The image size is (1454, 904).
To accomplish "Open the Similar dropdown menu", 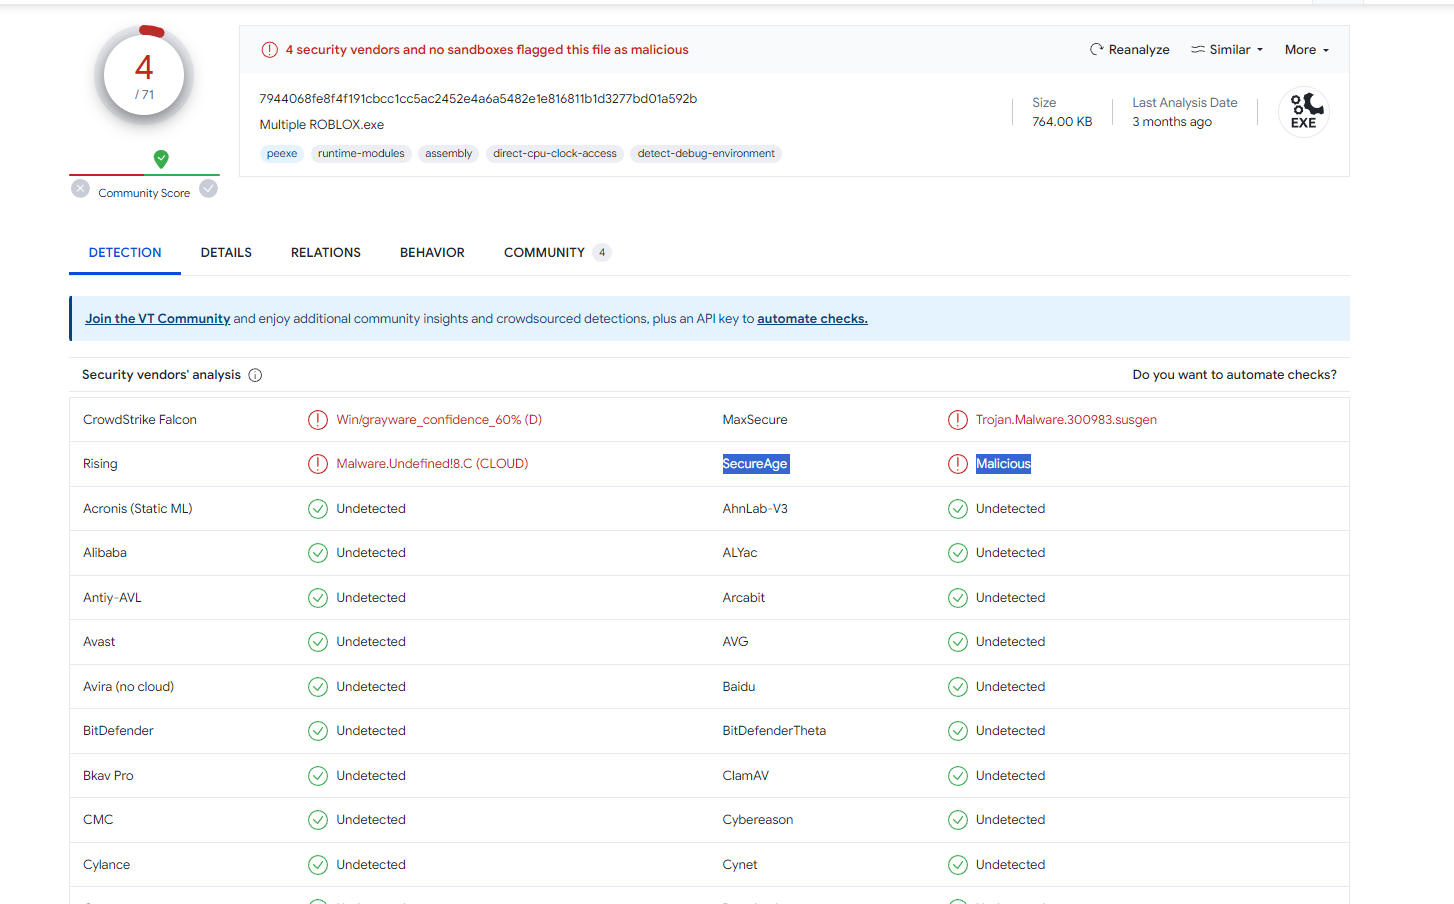I will [x=1227, y=50].
